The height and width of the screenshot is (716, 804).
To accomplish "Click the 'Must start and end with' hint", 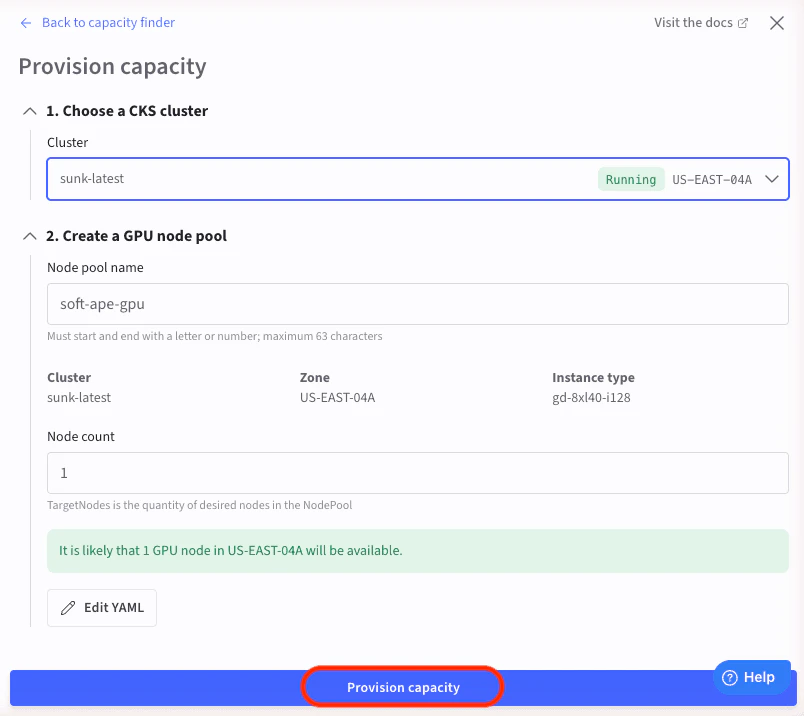I will pos(215,336).
